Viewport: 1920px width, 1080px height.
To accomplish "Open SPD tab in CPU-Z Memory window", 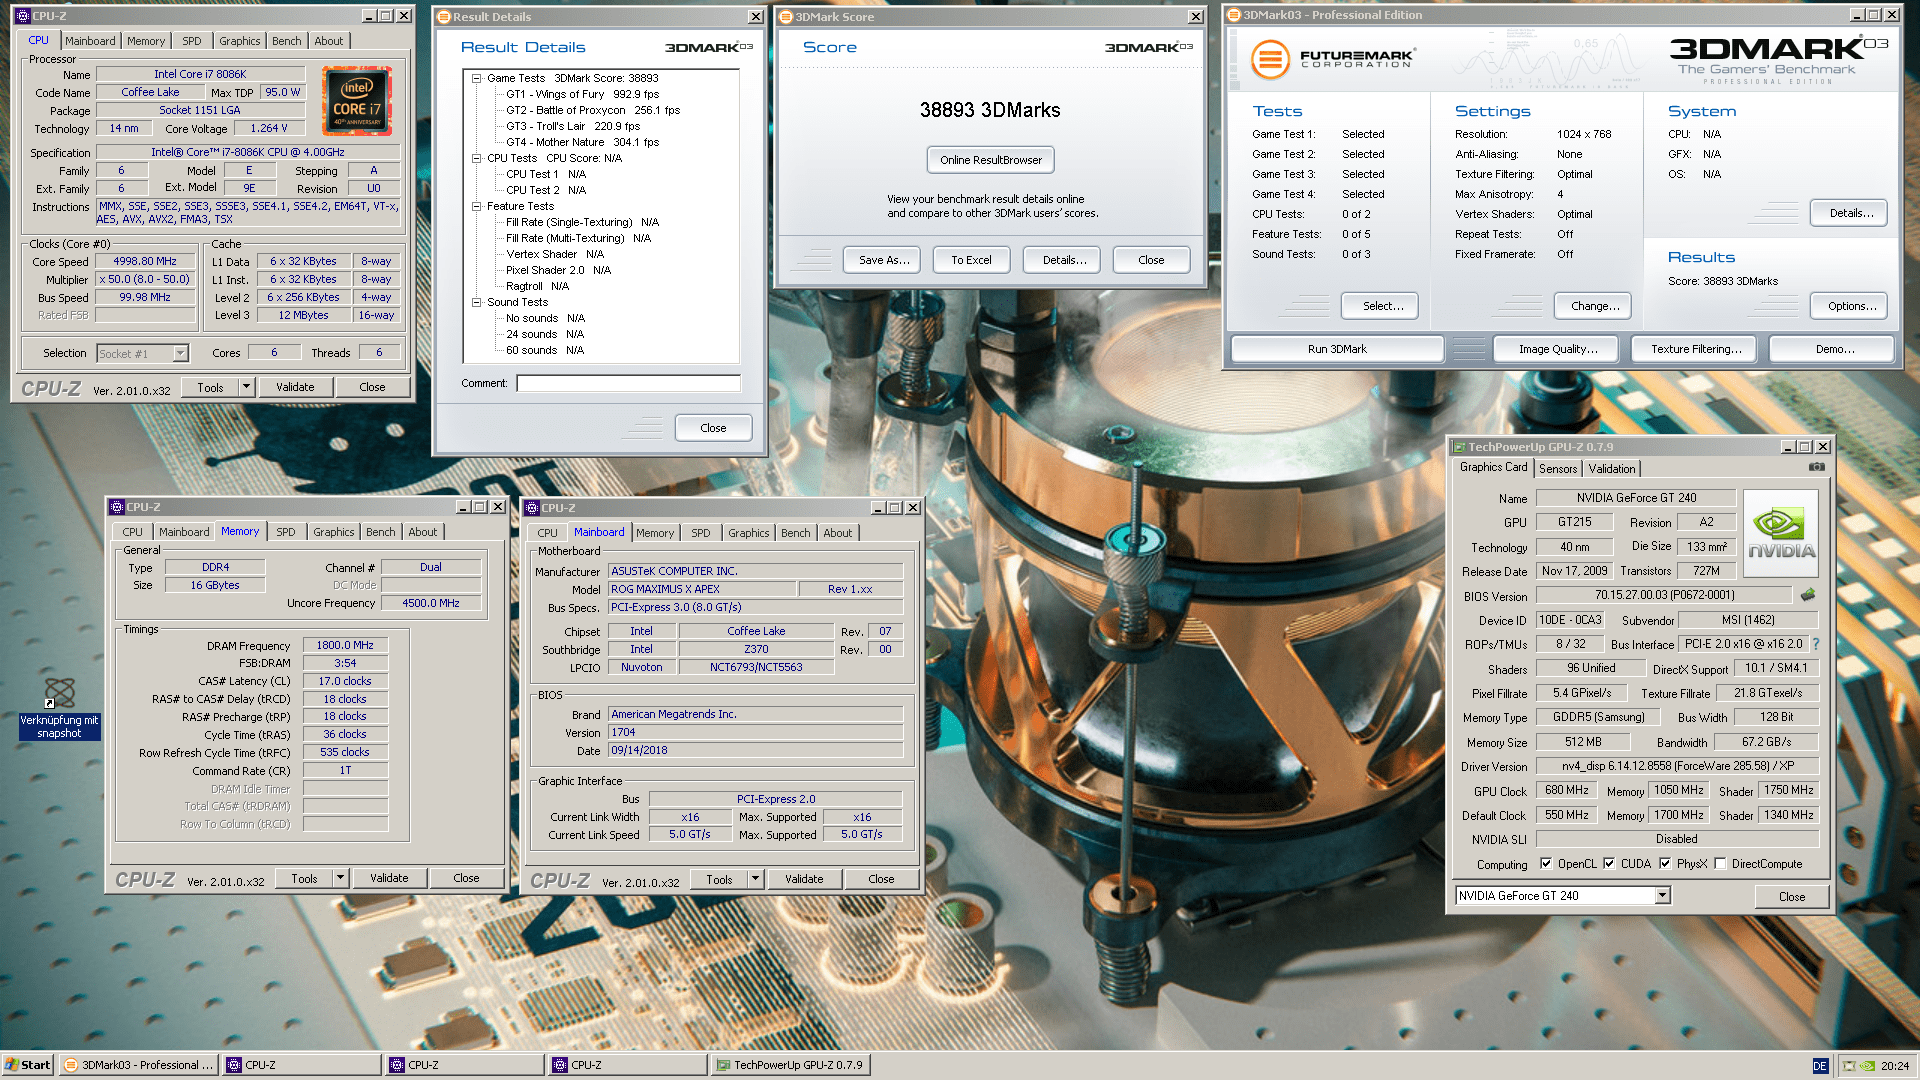I will [x=286, y=532].
